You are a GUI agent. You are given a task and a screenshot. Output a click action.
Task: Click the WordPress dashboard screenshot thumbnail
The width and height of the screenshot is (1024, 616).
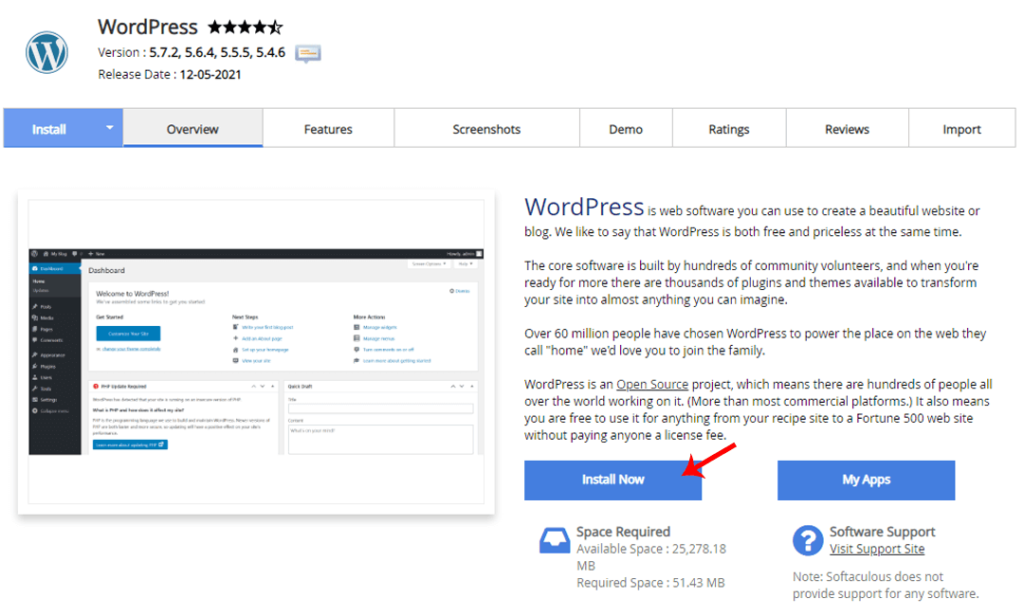click(x=256, y=351)
